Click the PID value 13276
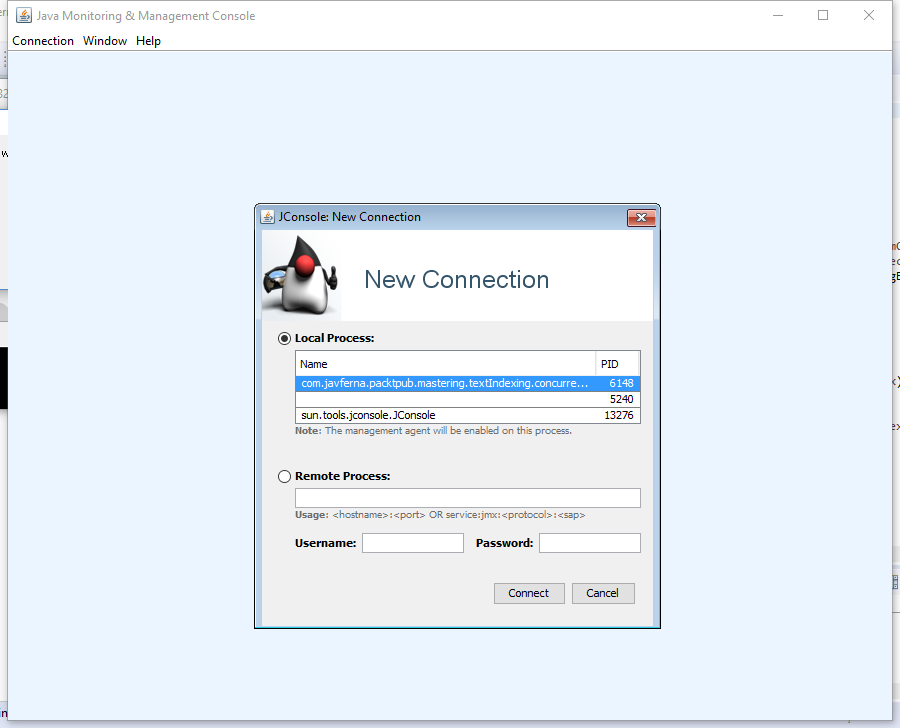 pos(619,415)
